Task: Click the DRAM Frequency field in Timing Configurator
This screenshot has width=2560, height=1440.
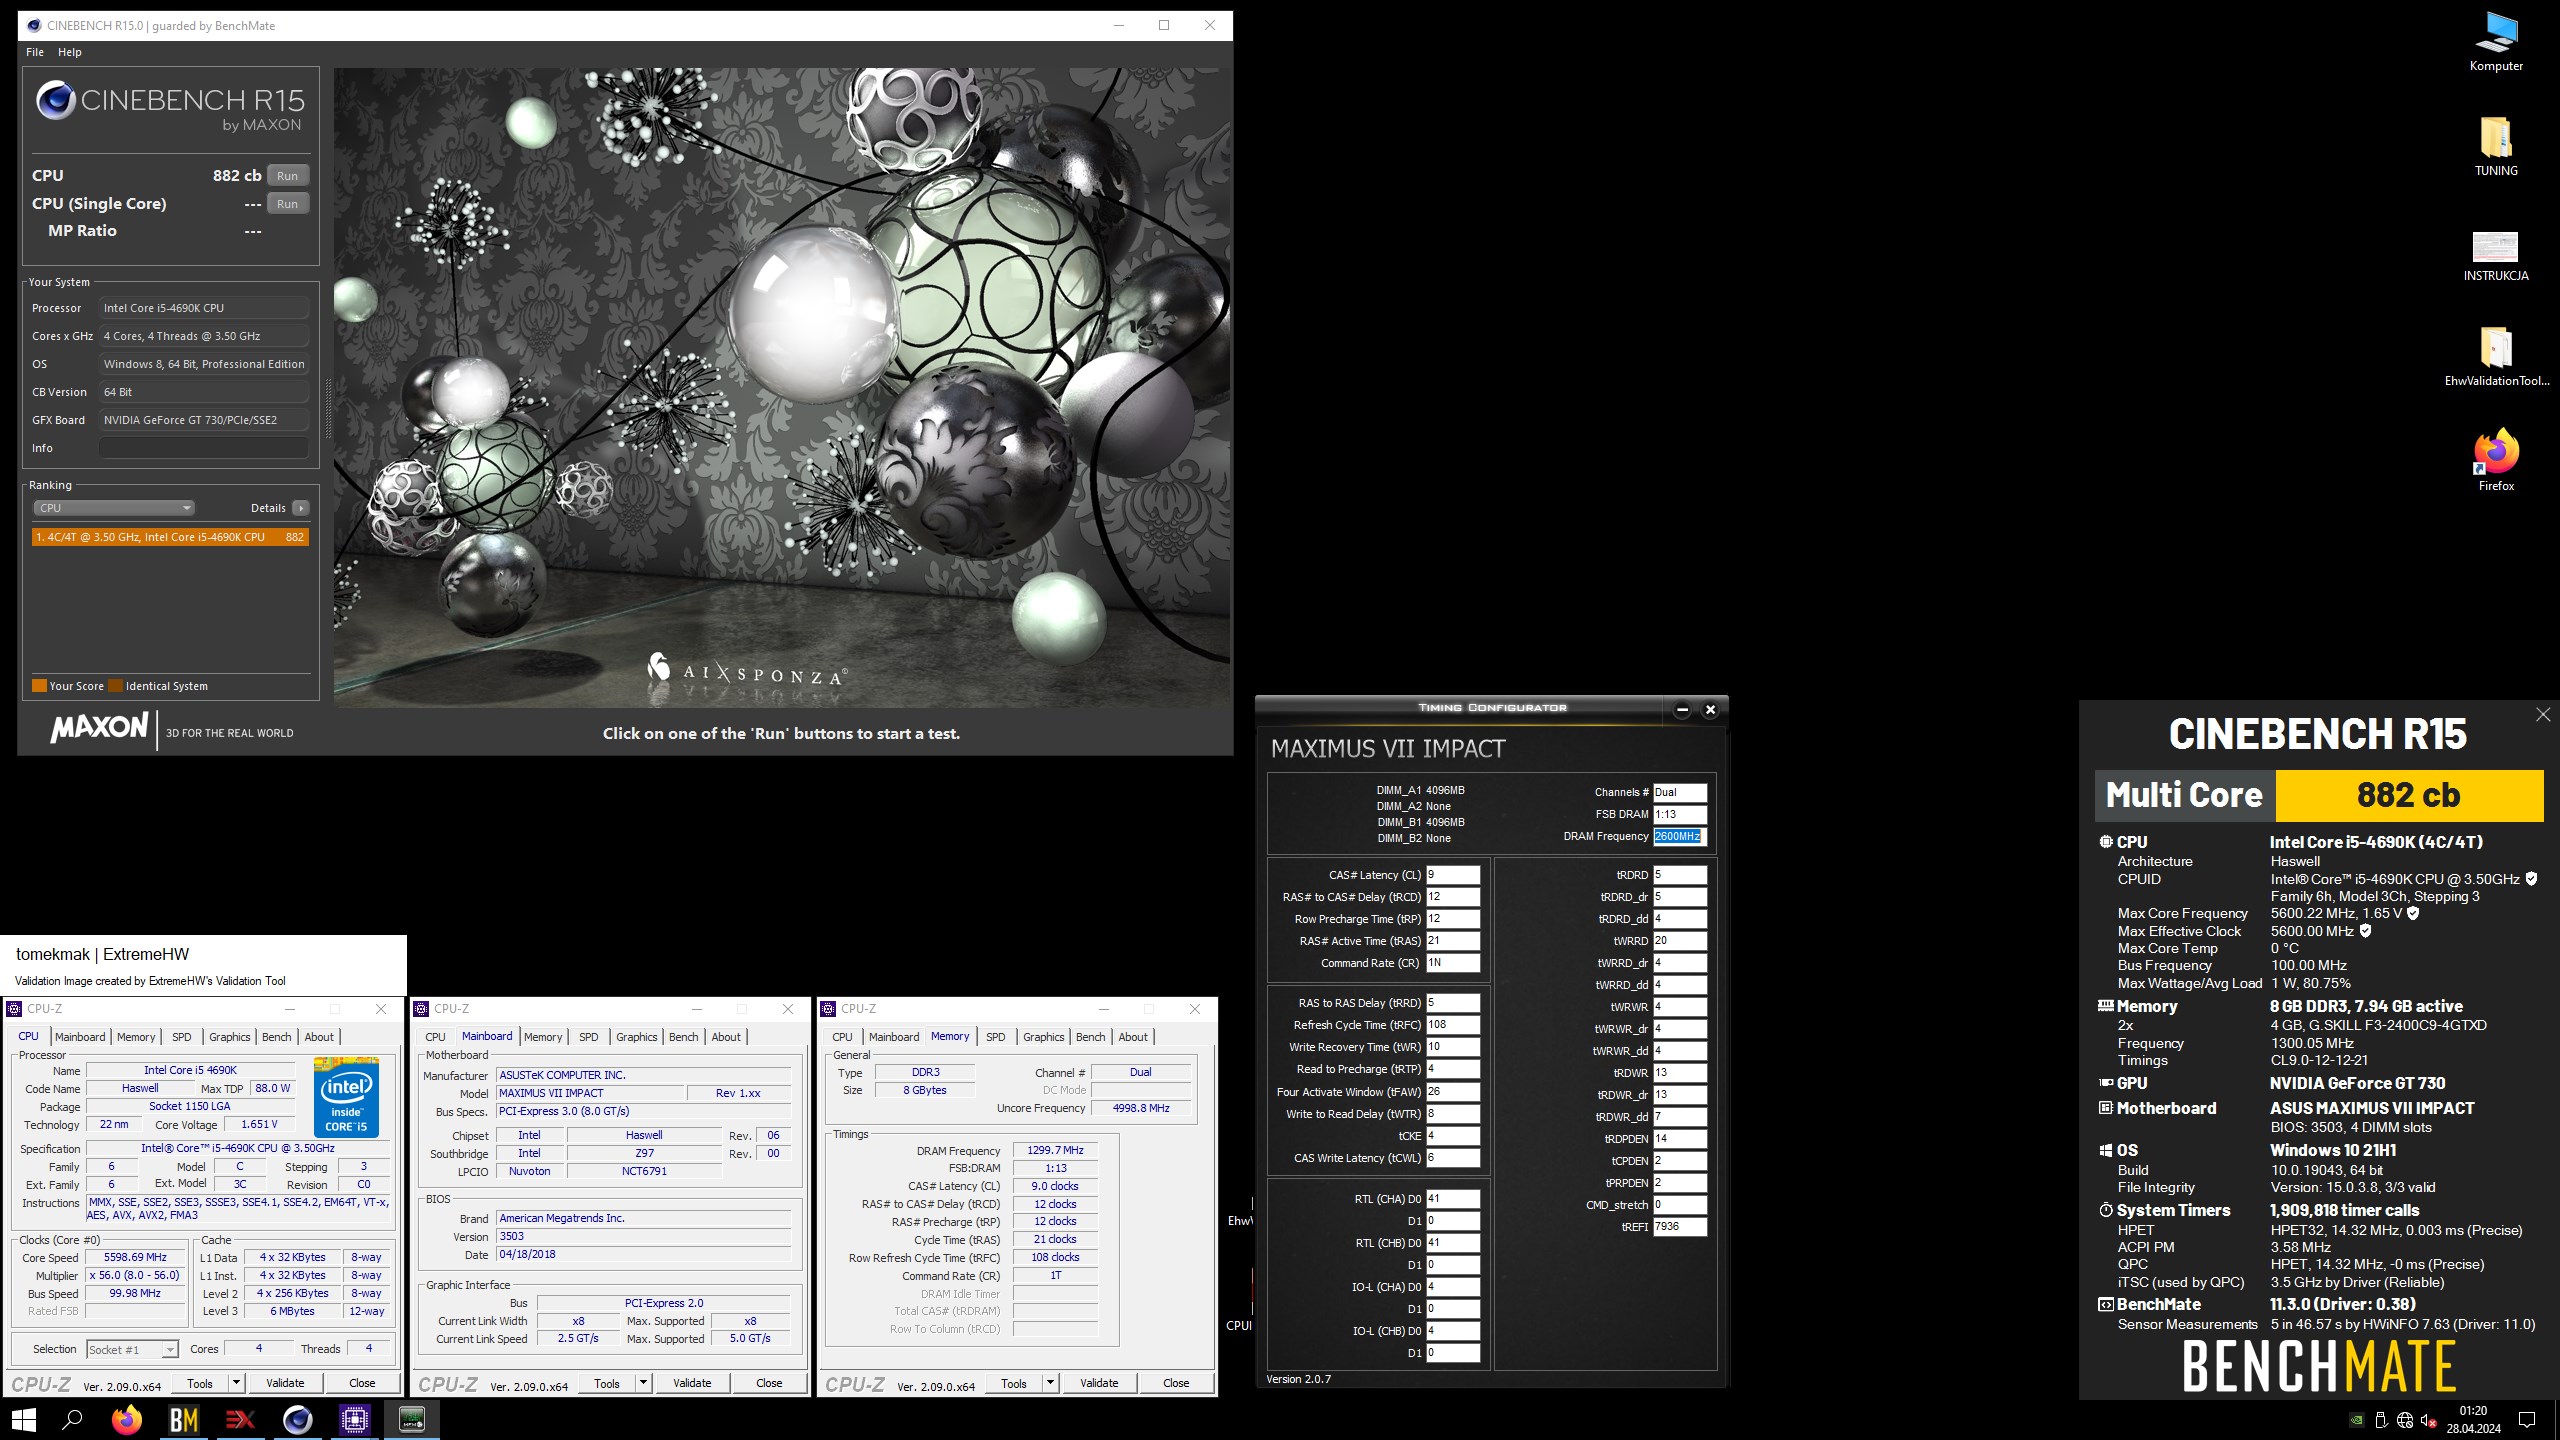Action: [1680, 836]
